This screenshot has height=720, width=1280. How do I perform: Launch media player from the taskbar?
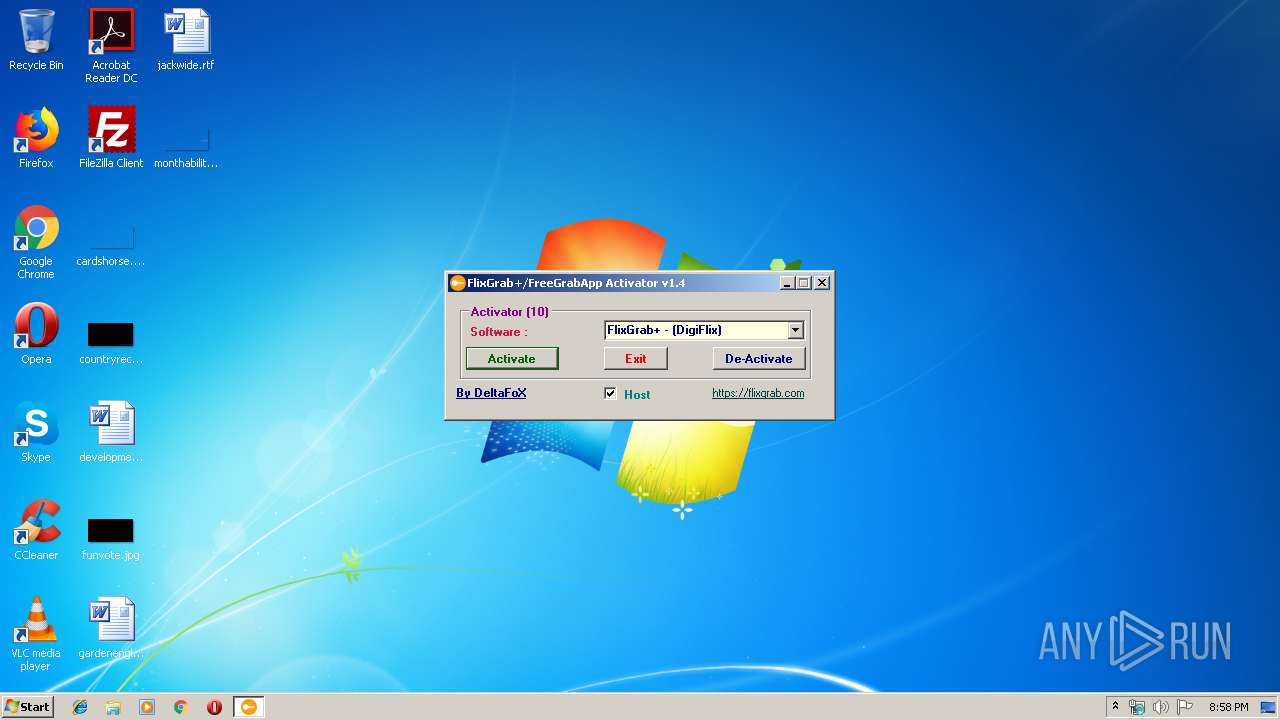point(147,707)
